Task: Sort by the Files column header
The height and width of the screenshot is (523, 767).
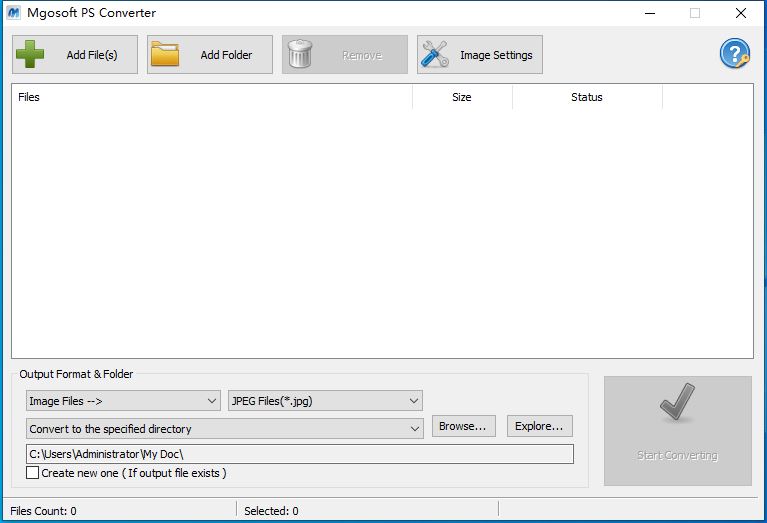Action: pyautogui.click(x=212, y=97)
